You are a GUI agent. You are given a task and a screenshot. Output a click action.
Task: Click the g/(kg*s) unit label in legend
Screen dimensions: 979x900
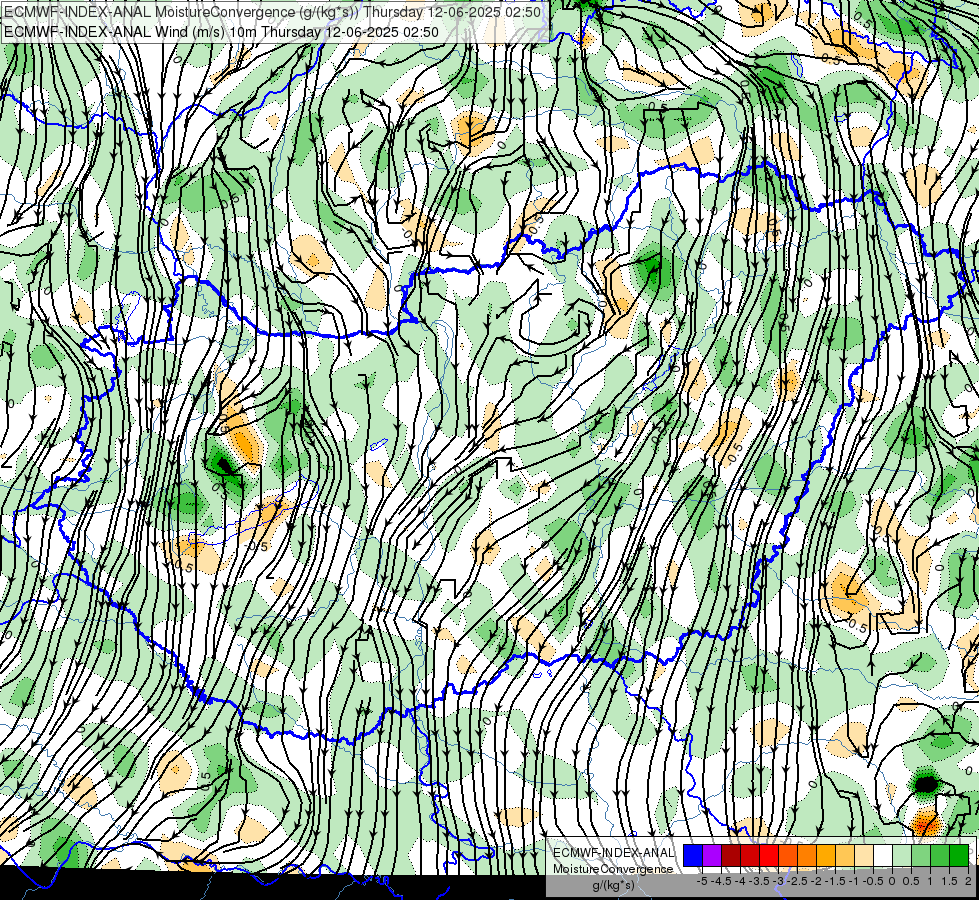pyautogui.click(x=613, y=886)
